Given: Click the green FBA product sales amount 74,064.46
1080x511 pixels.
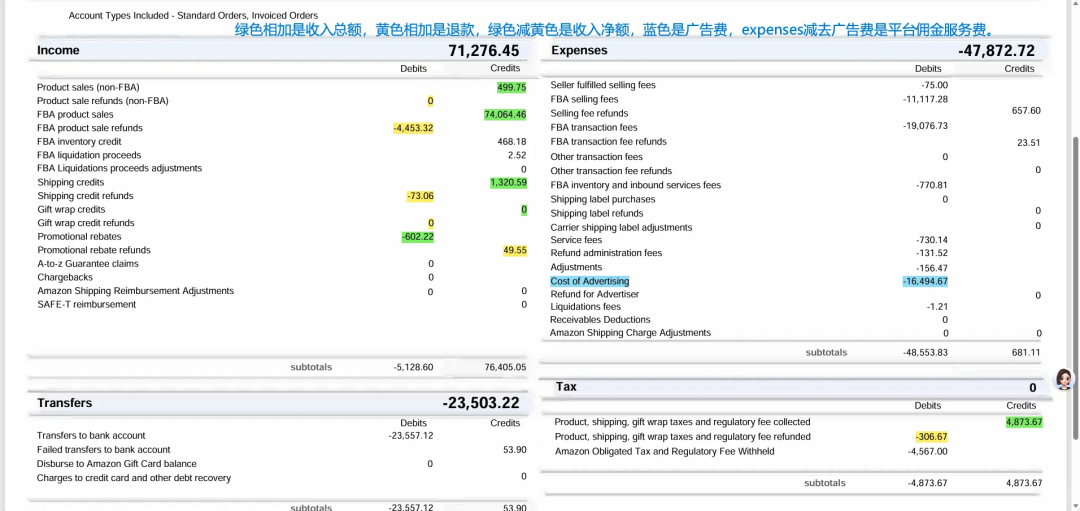Looking at the screenshot, I should [x=505, y=115].
